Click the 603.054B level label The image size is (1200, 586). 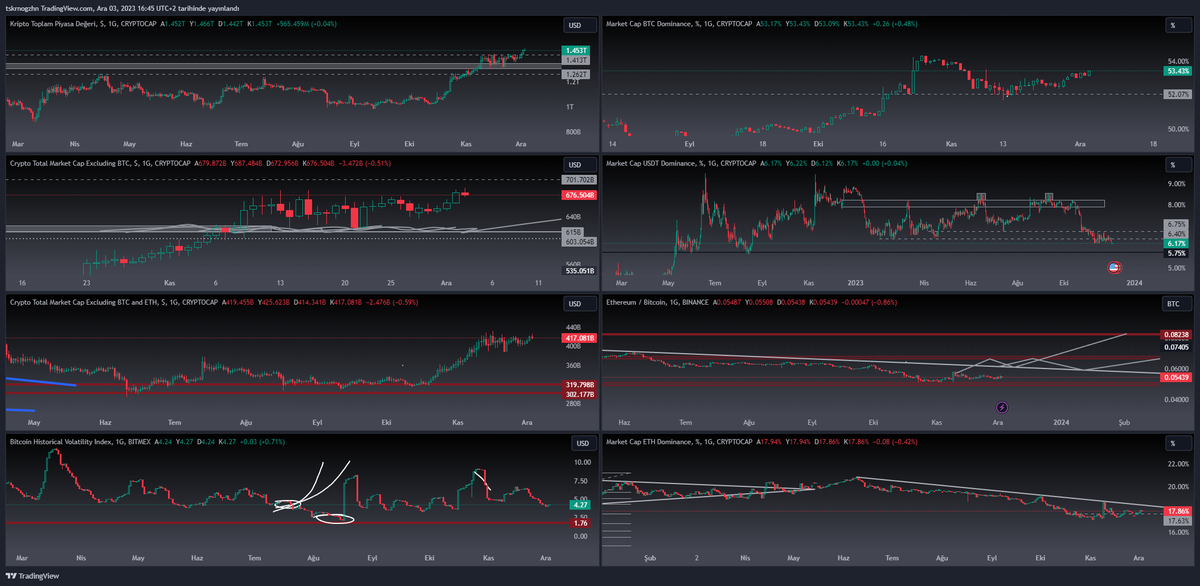pos(581,241)
